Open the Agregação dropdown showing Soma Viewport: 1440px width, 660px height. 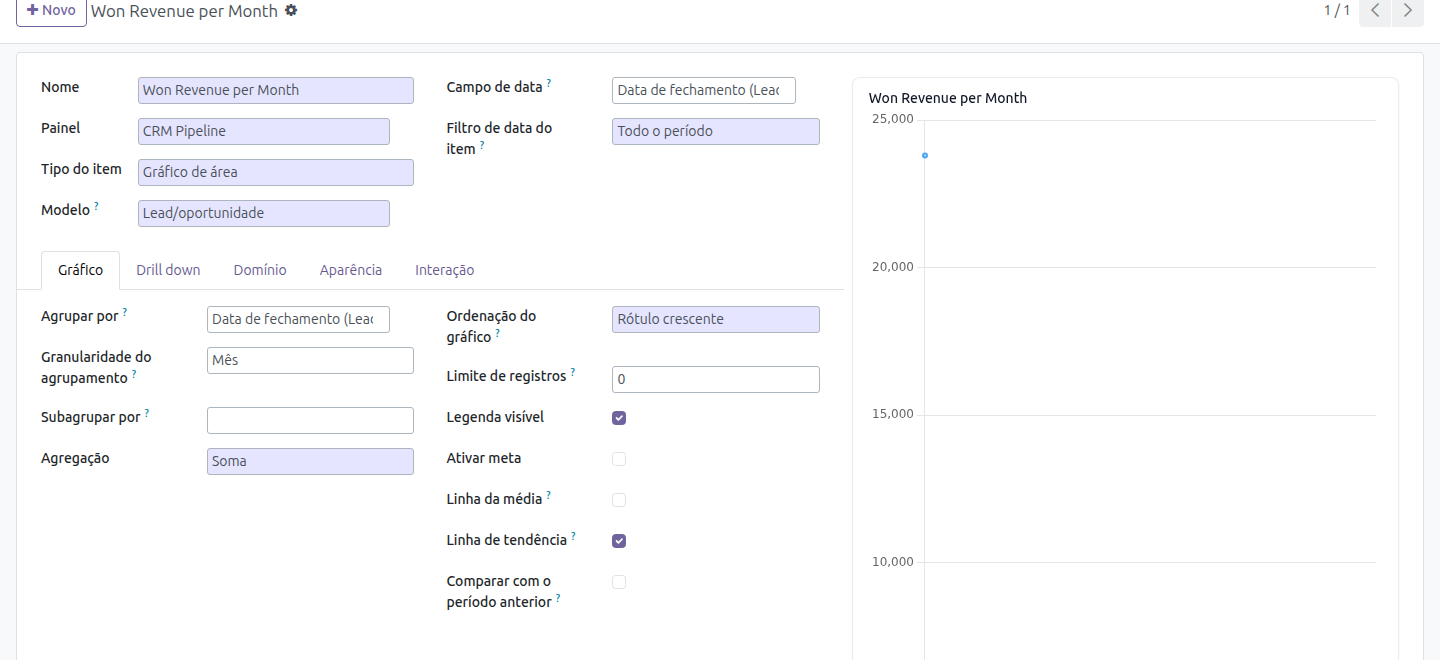click(x=310, y=461)
